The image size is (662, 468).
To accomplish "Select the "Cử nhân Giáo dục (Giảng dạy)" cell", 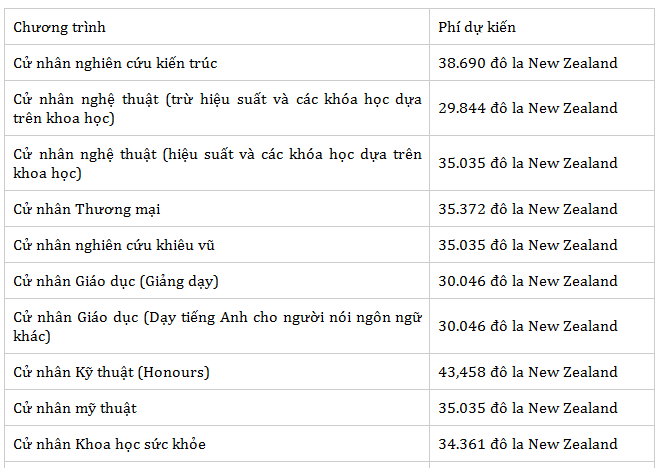I will coord(116,281).
